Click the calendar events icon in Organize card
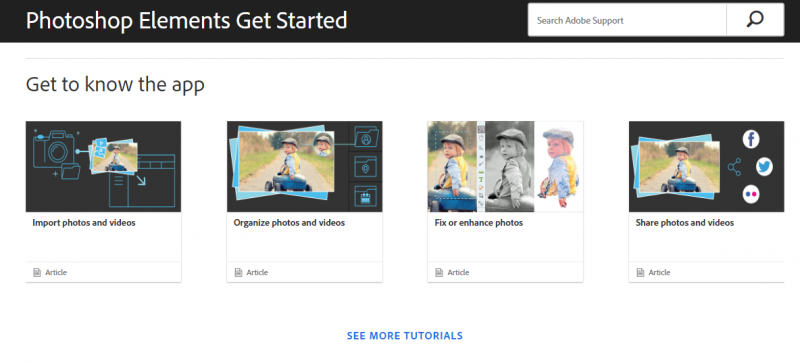Viewport: 800px width, 363px height. point(365,196)
